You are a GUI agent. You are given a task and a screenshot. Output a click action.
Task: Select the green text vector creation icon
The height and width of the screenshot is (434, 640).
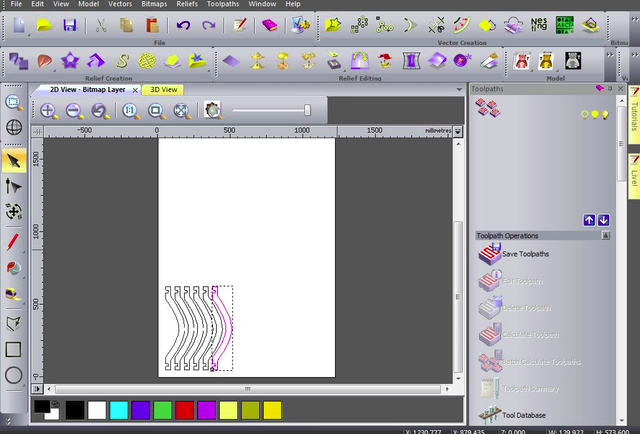click(x=564, y=25)
